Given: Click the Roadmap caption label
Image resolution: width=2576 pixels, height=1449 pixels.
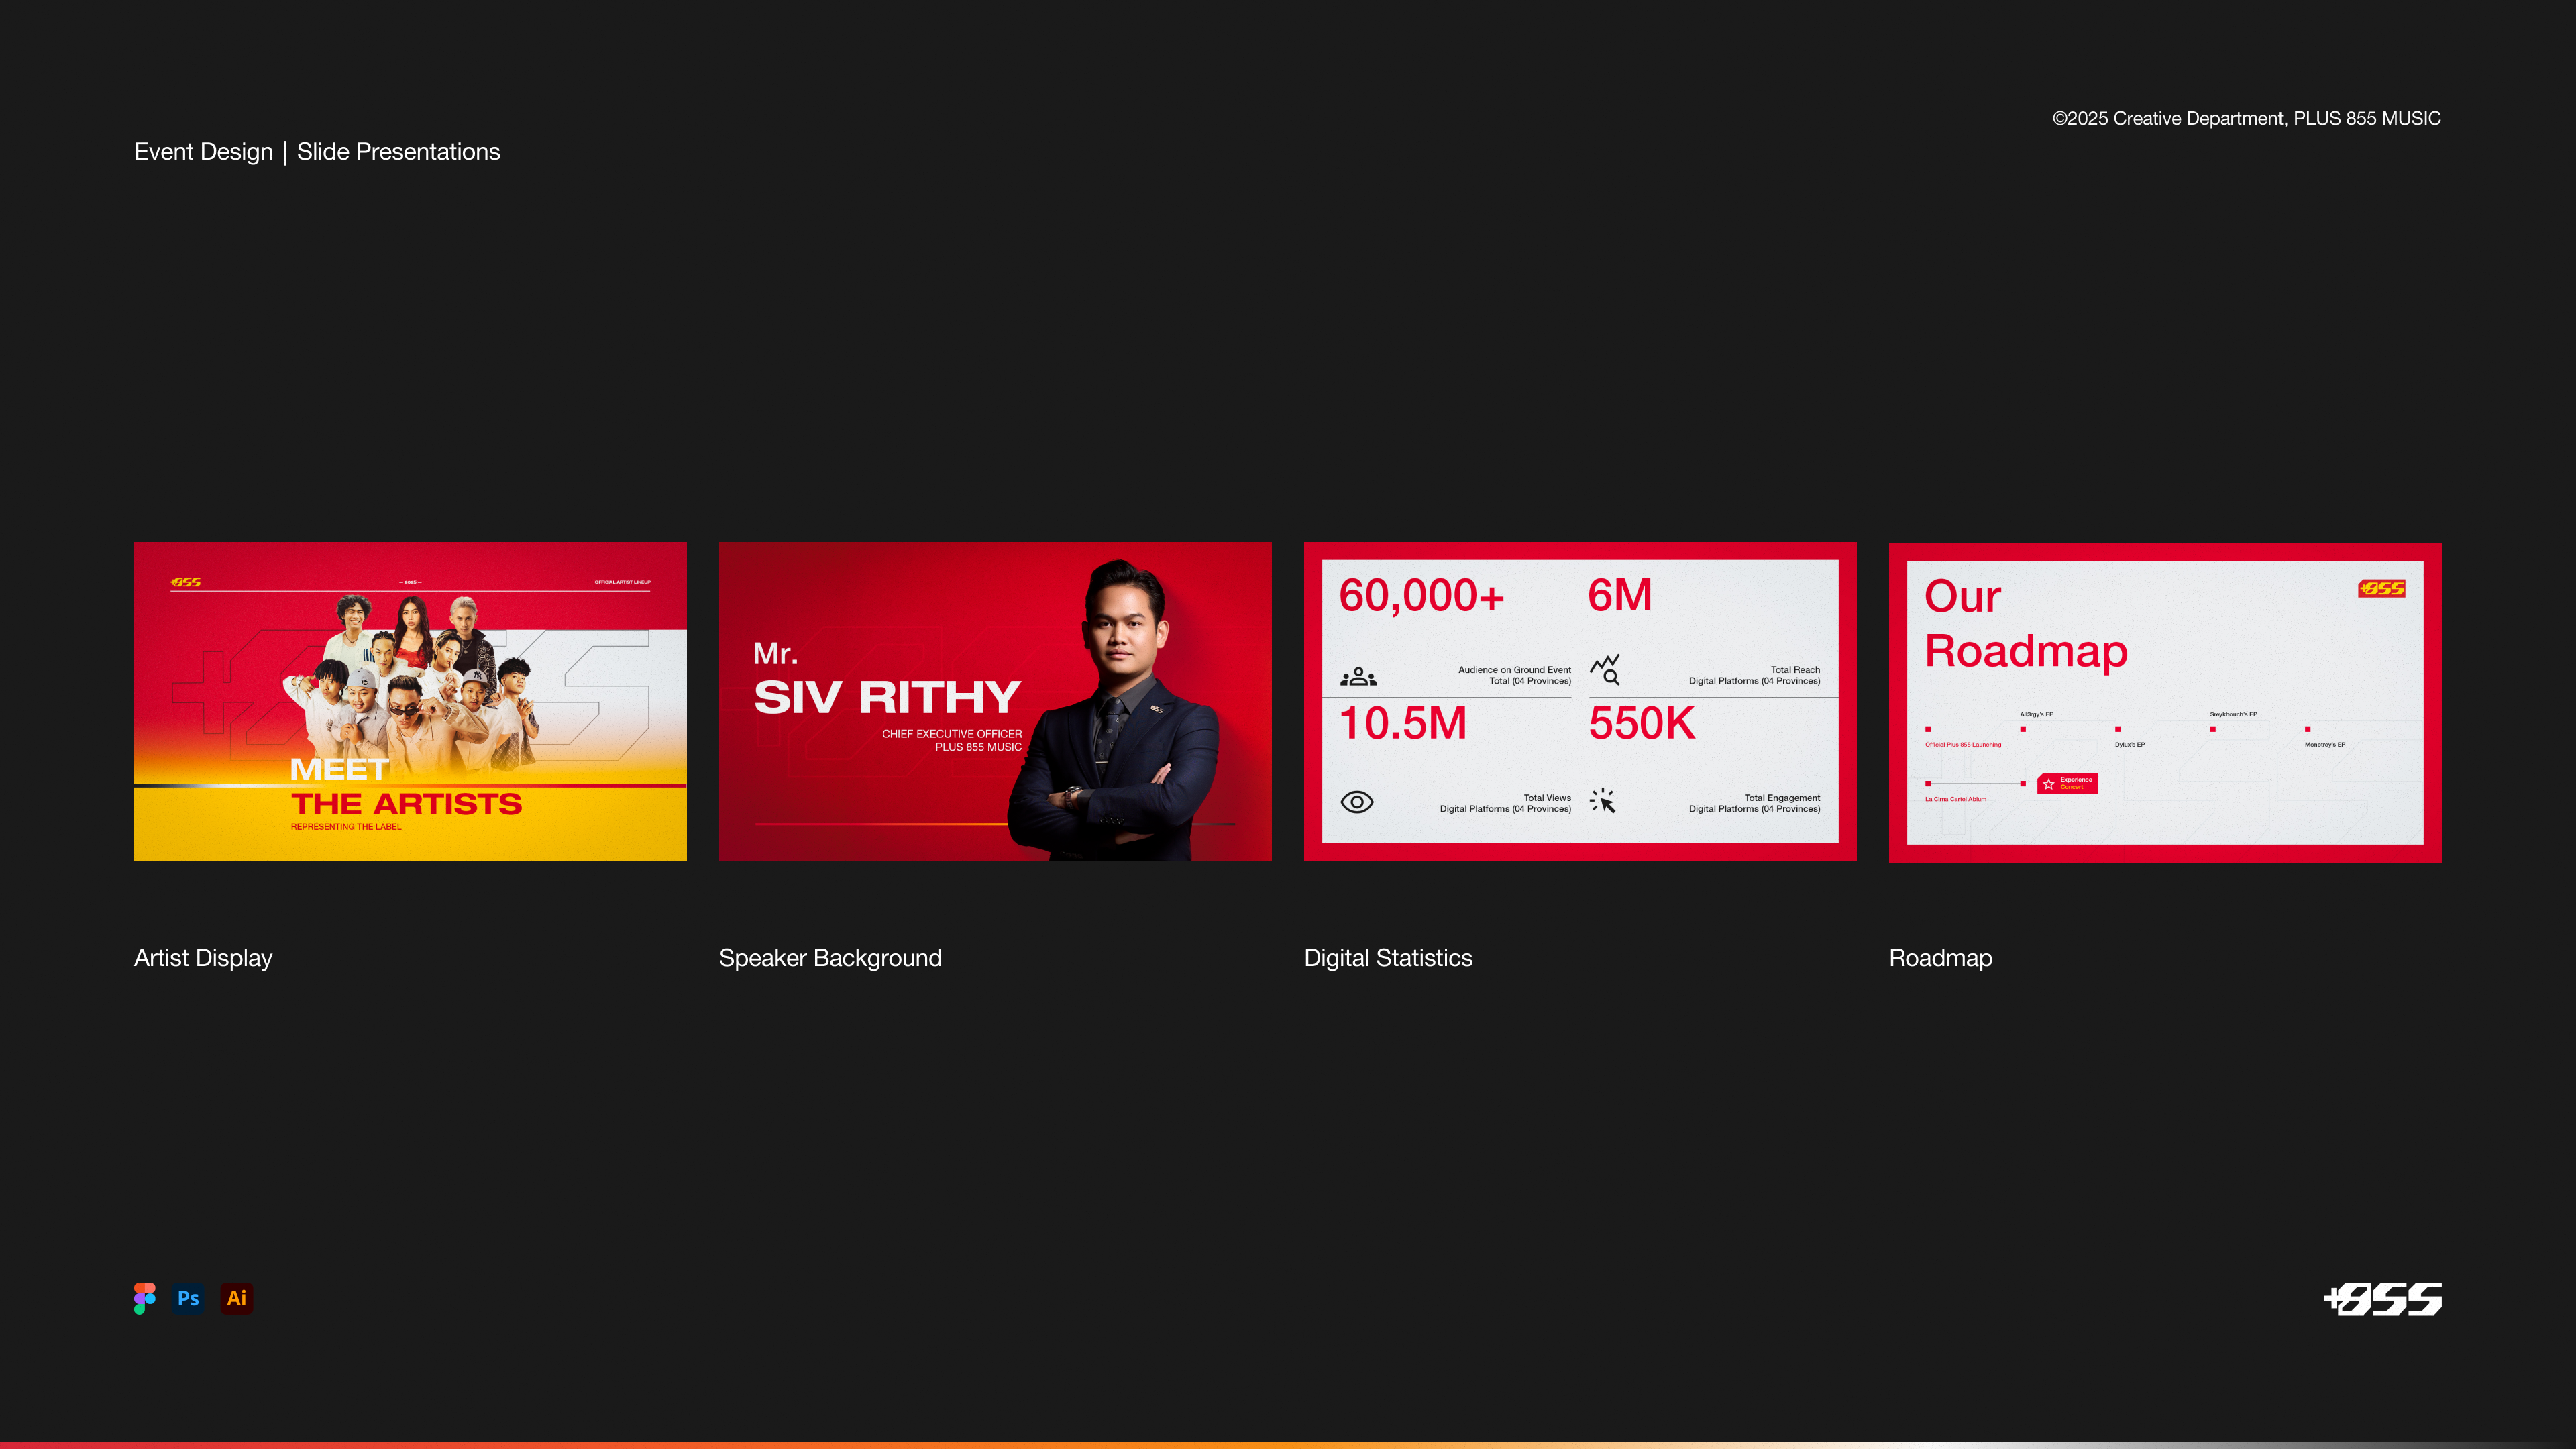Looking at the screenshot, I should [x=1940, y=958].
